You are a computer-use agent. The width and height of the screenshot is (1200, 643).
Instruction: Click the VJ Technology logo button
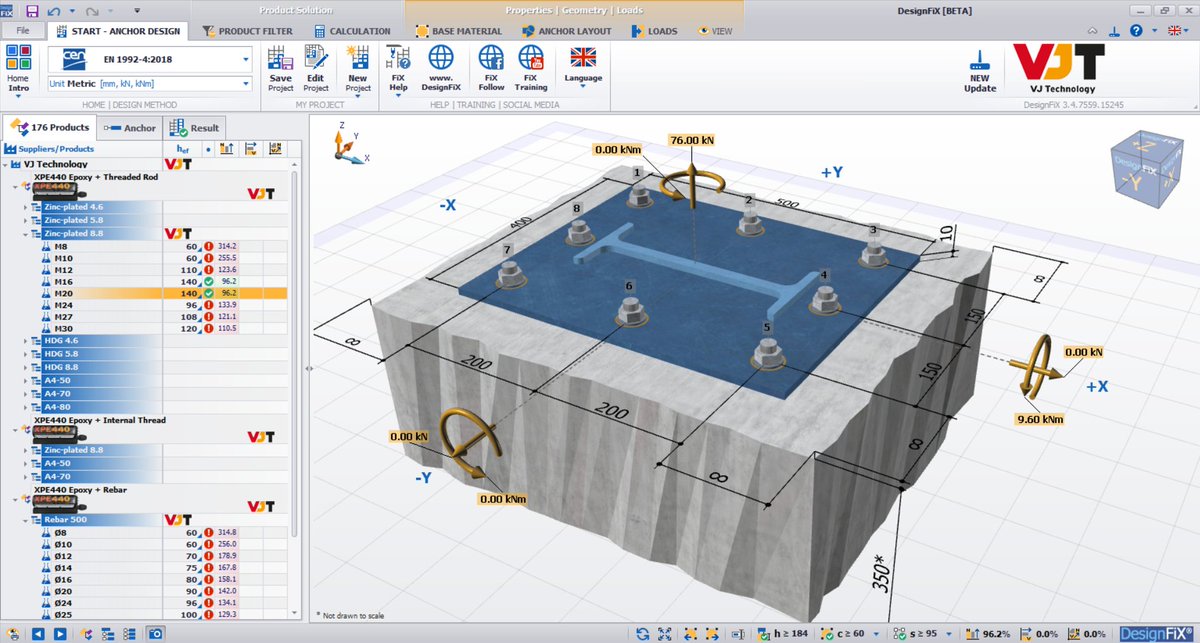(1059, 68)
